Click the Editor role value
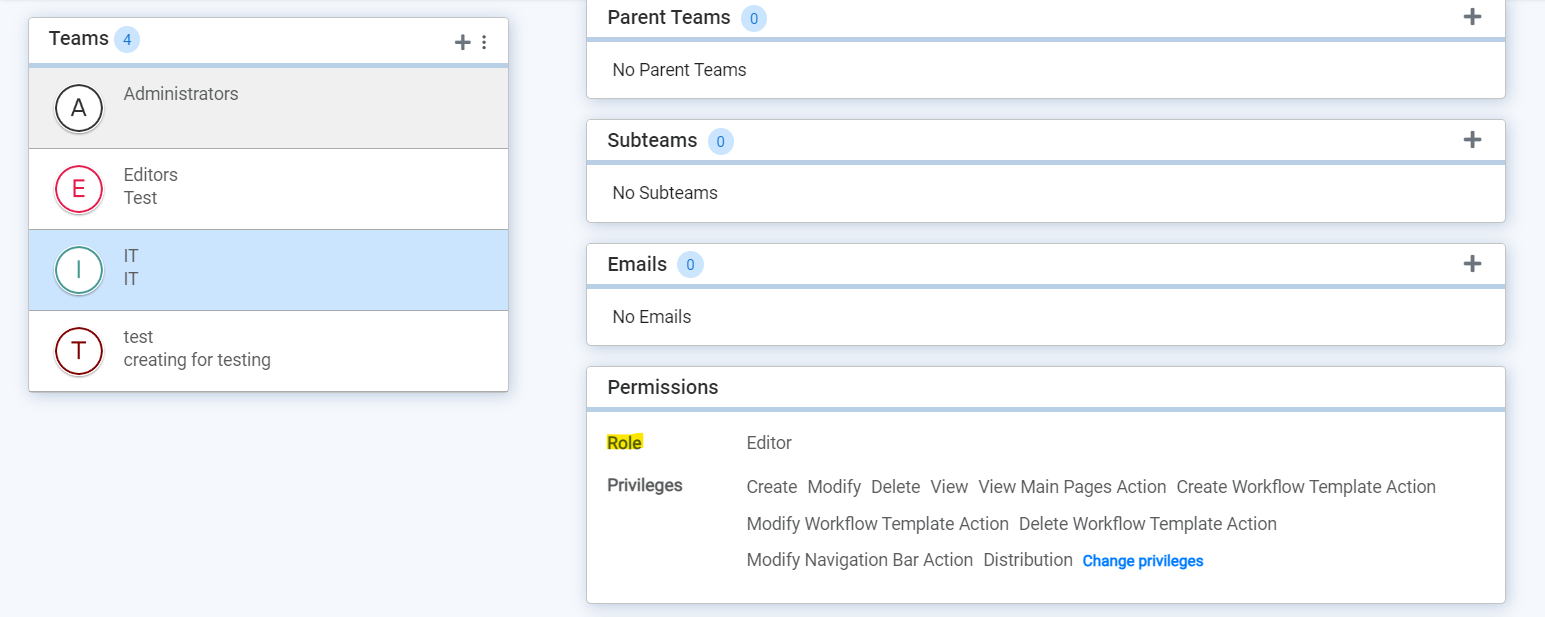Image resolution: width=1545 pixels, height=617 pixels. [x=769, y=443]
